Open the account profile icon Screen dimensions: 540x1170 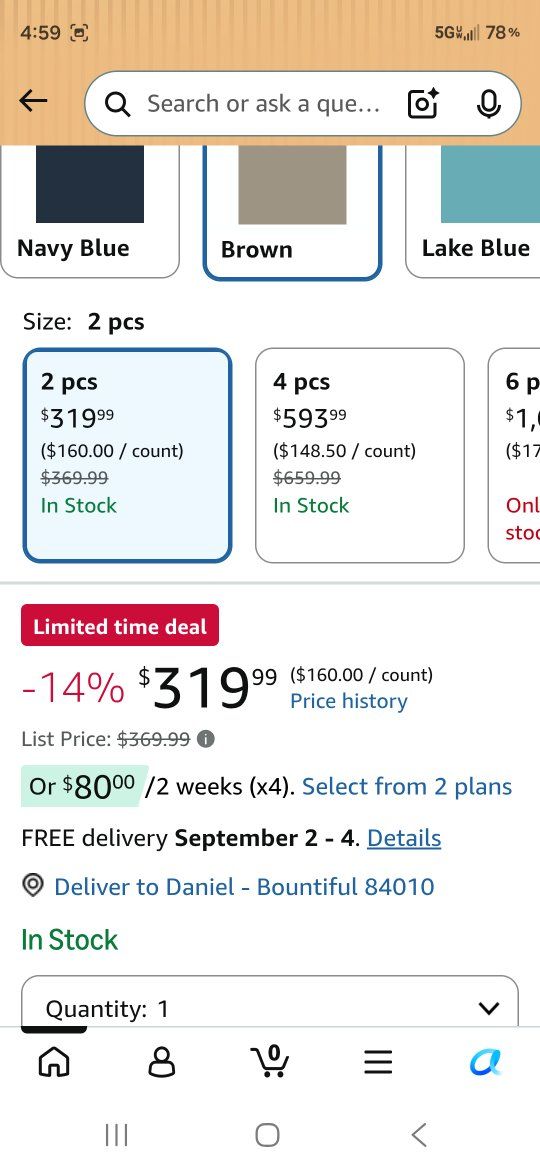point(162,1062)
